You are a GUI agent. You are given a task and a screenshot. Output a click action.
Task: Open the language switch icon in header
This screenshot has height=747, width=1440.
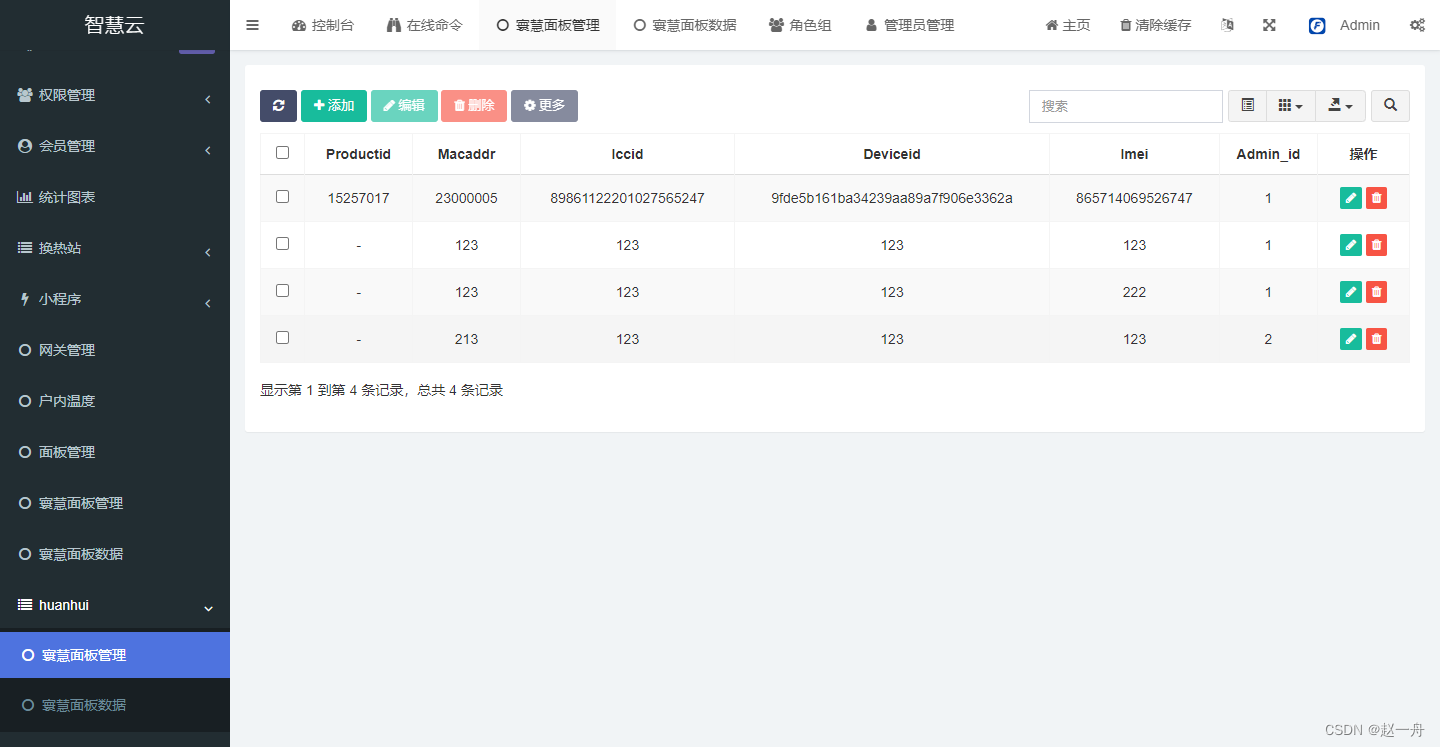click(x=1227, y=25)
